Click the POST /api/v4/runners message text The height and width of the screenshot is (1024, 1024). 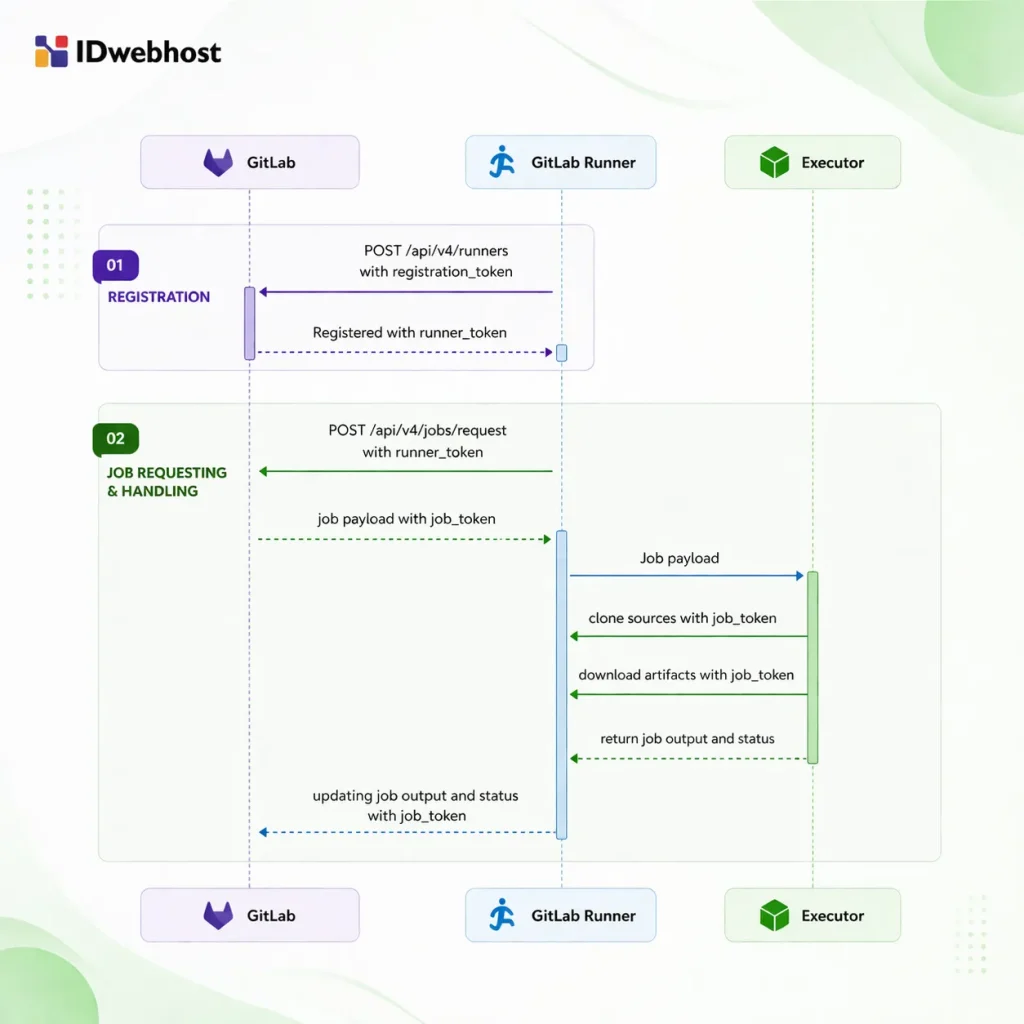(x=436, y=261)
